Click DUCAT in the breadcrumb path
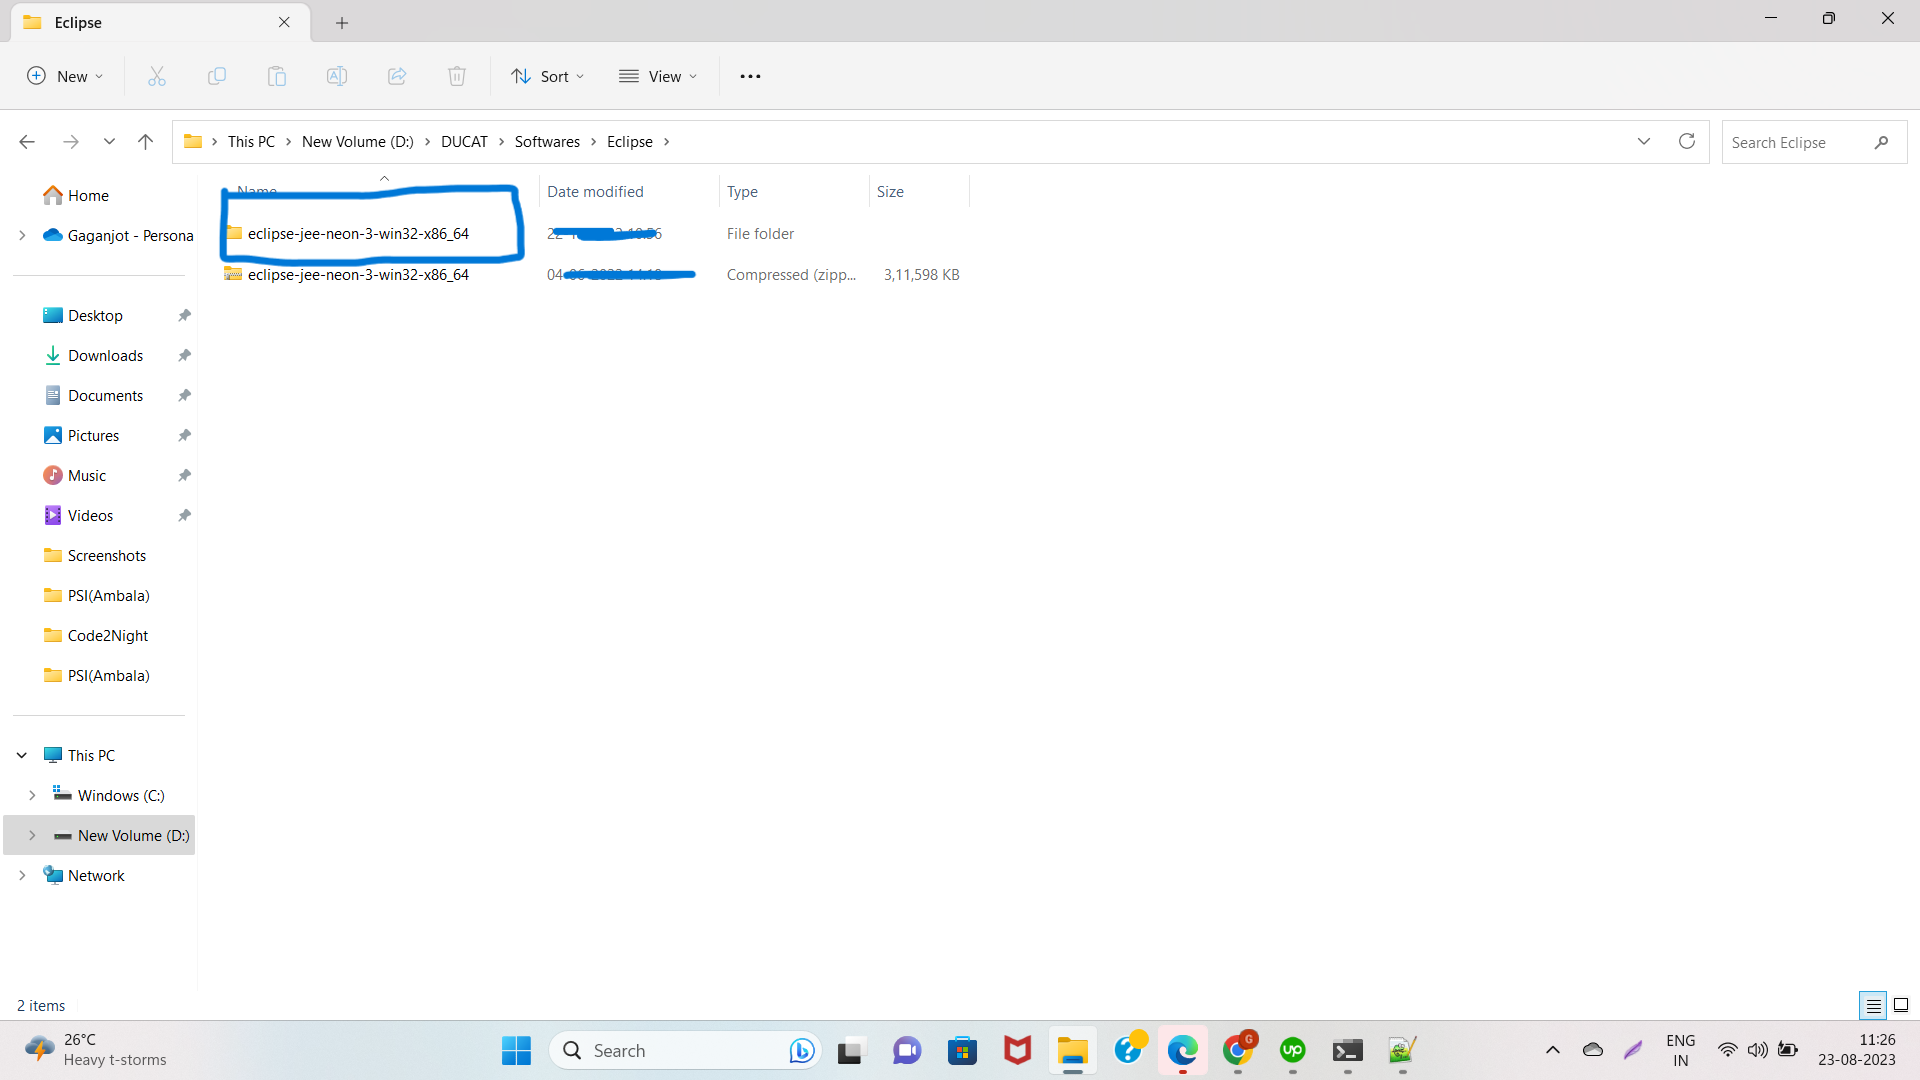The width and height of the screenshot is (1920, 1080). (x=464, y=142)
